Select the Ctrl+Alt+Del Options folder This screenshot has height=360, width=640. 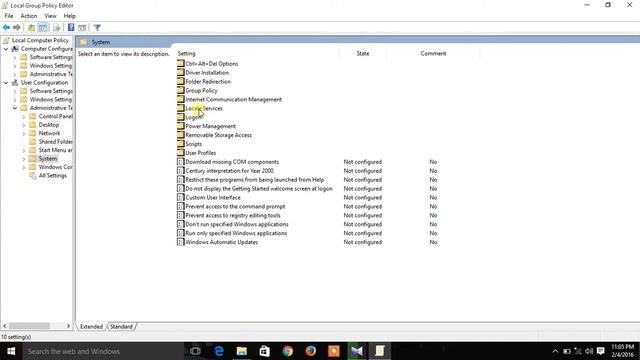[x=211, y=64]
